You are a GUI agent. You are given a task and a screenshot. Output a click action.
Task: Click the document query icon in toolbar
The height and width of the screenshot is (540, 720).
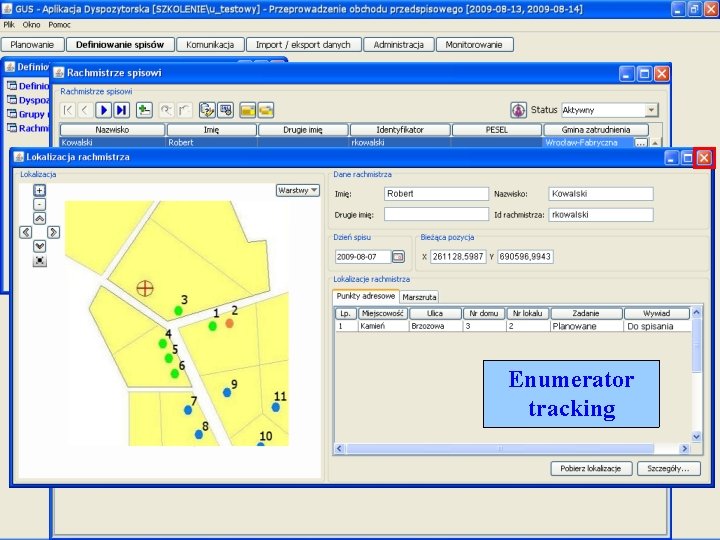[x=207, y=110]
